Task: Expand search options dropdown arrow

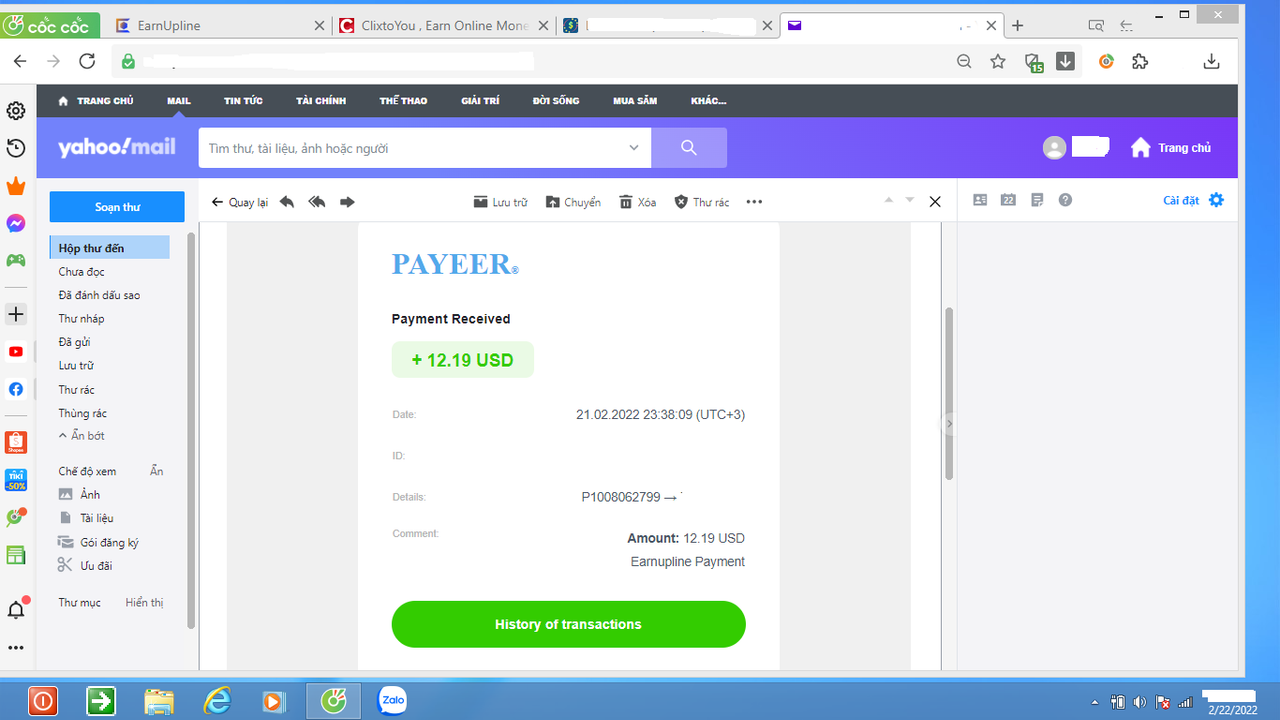Action: coord(633,148)
